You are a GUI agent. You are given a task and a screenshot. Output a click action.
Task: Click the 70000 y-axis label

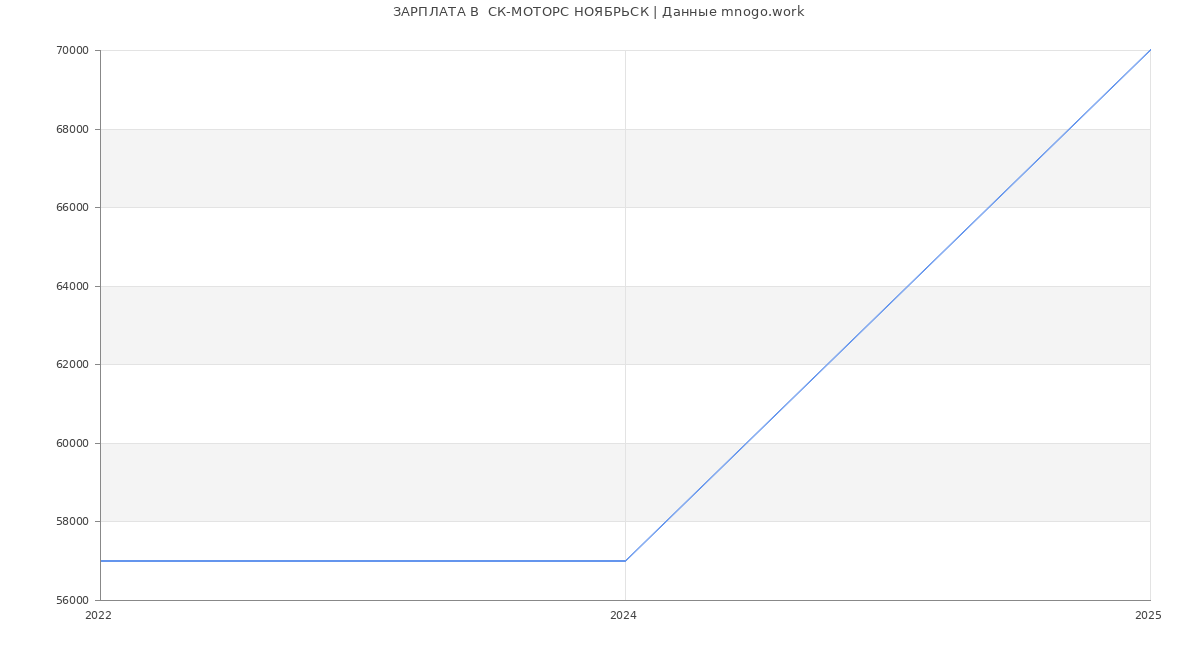pyautogui.click(x=72, y=51)
